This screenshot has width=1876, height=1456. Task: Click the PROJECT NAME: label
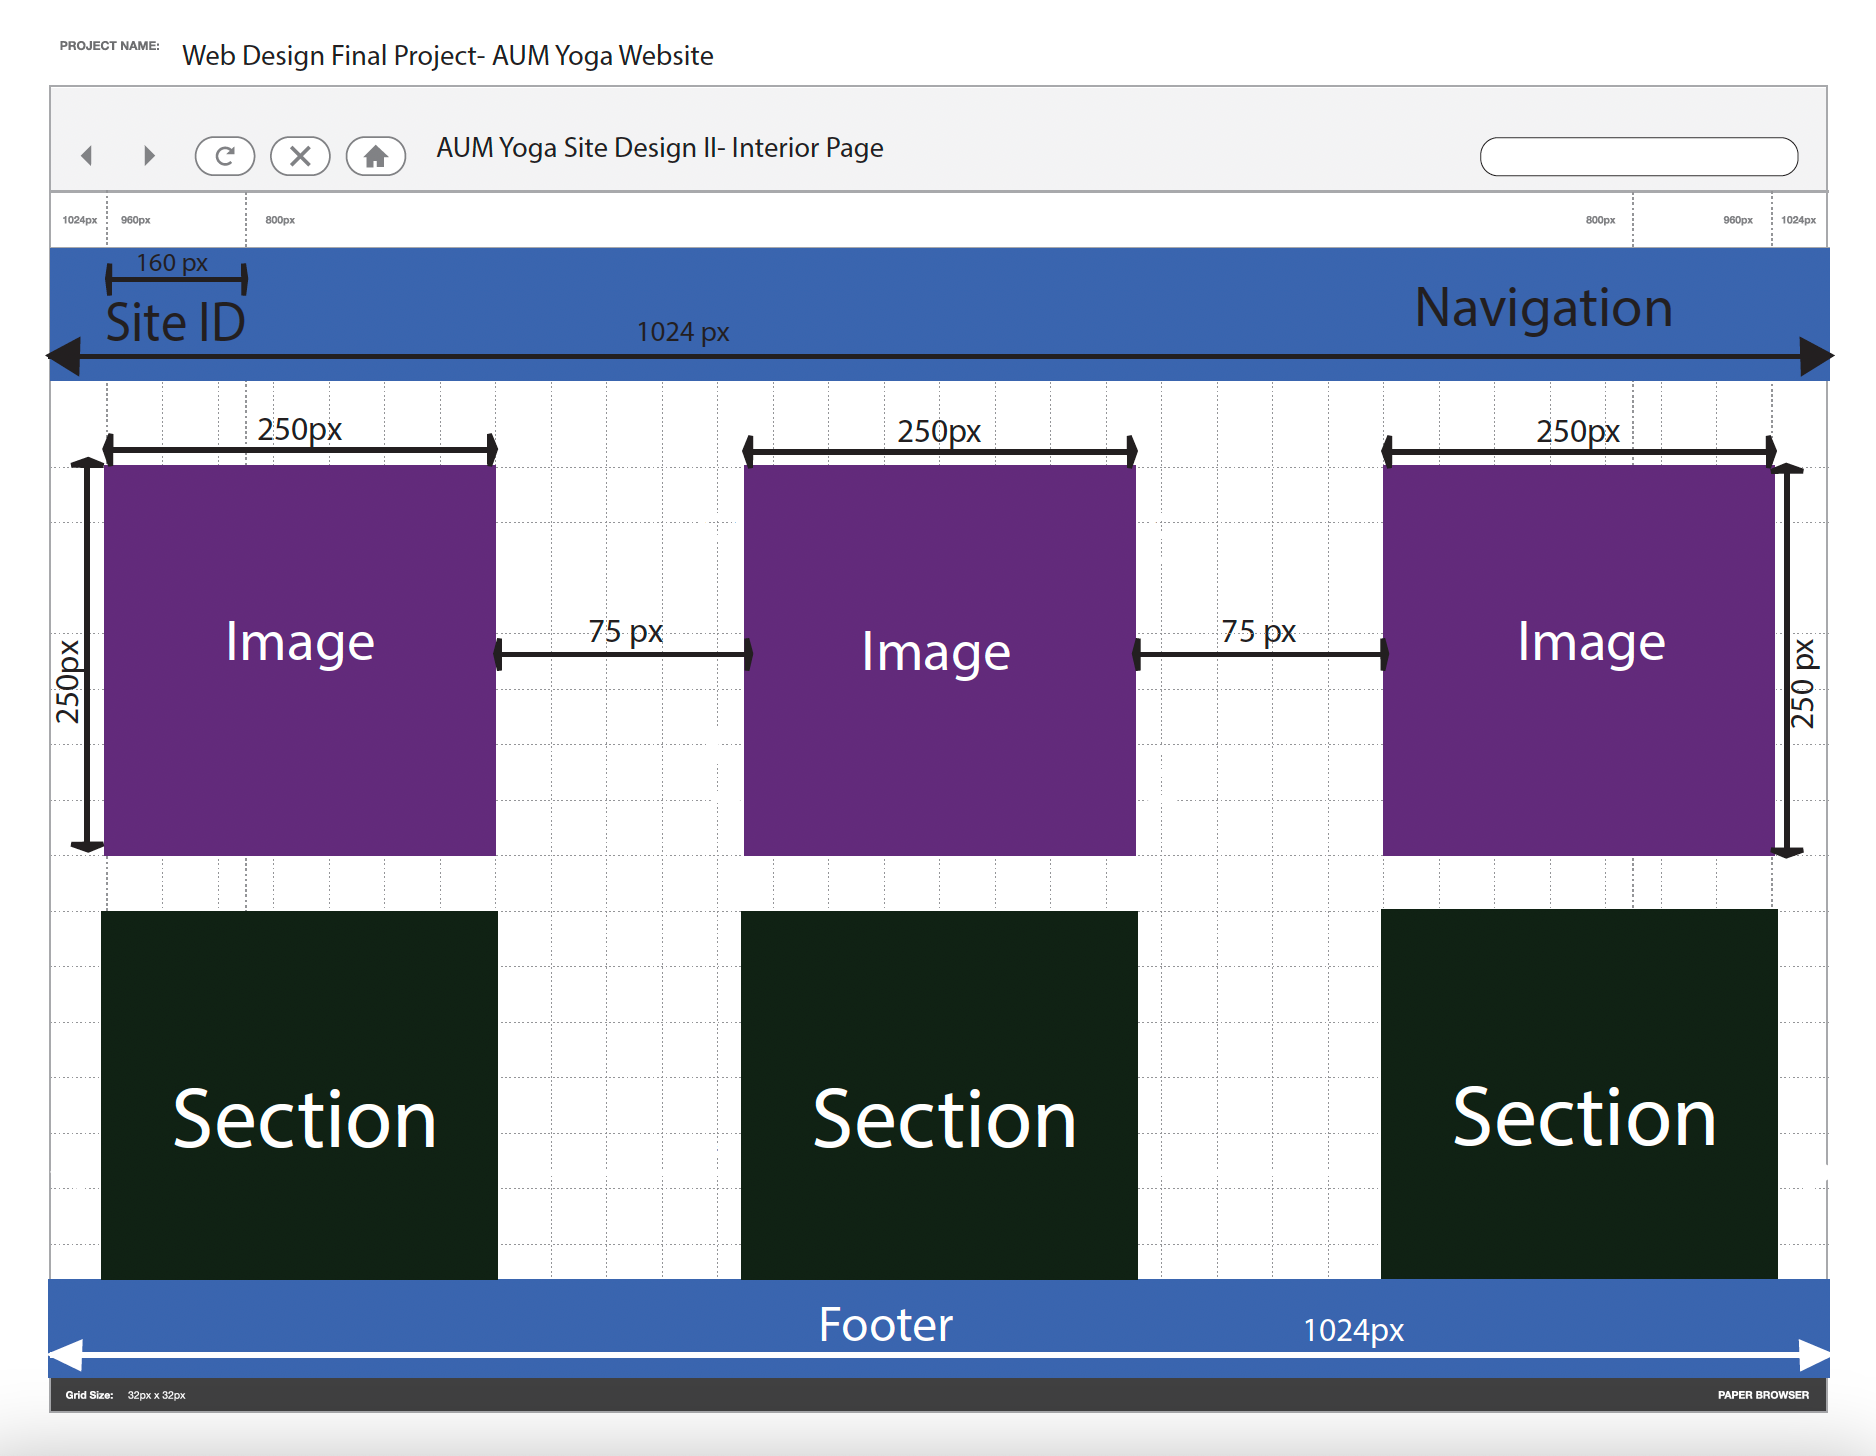coord(109,46)
